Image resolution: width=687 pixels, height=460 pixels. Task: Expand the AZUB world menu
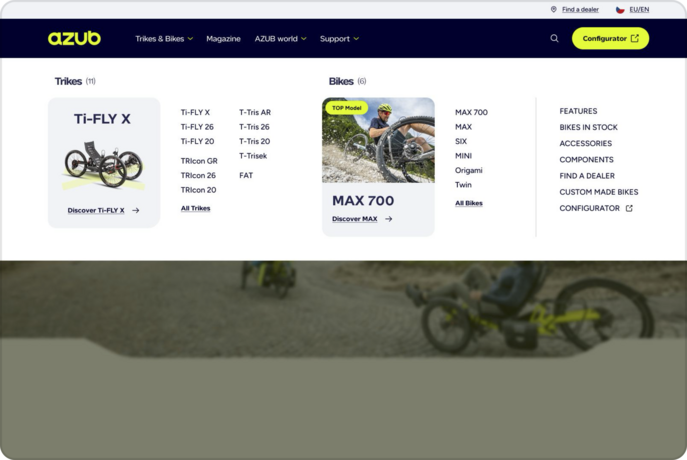(x=280, y=39)
